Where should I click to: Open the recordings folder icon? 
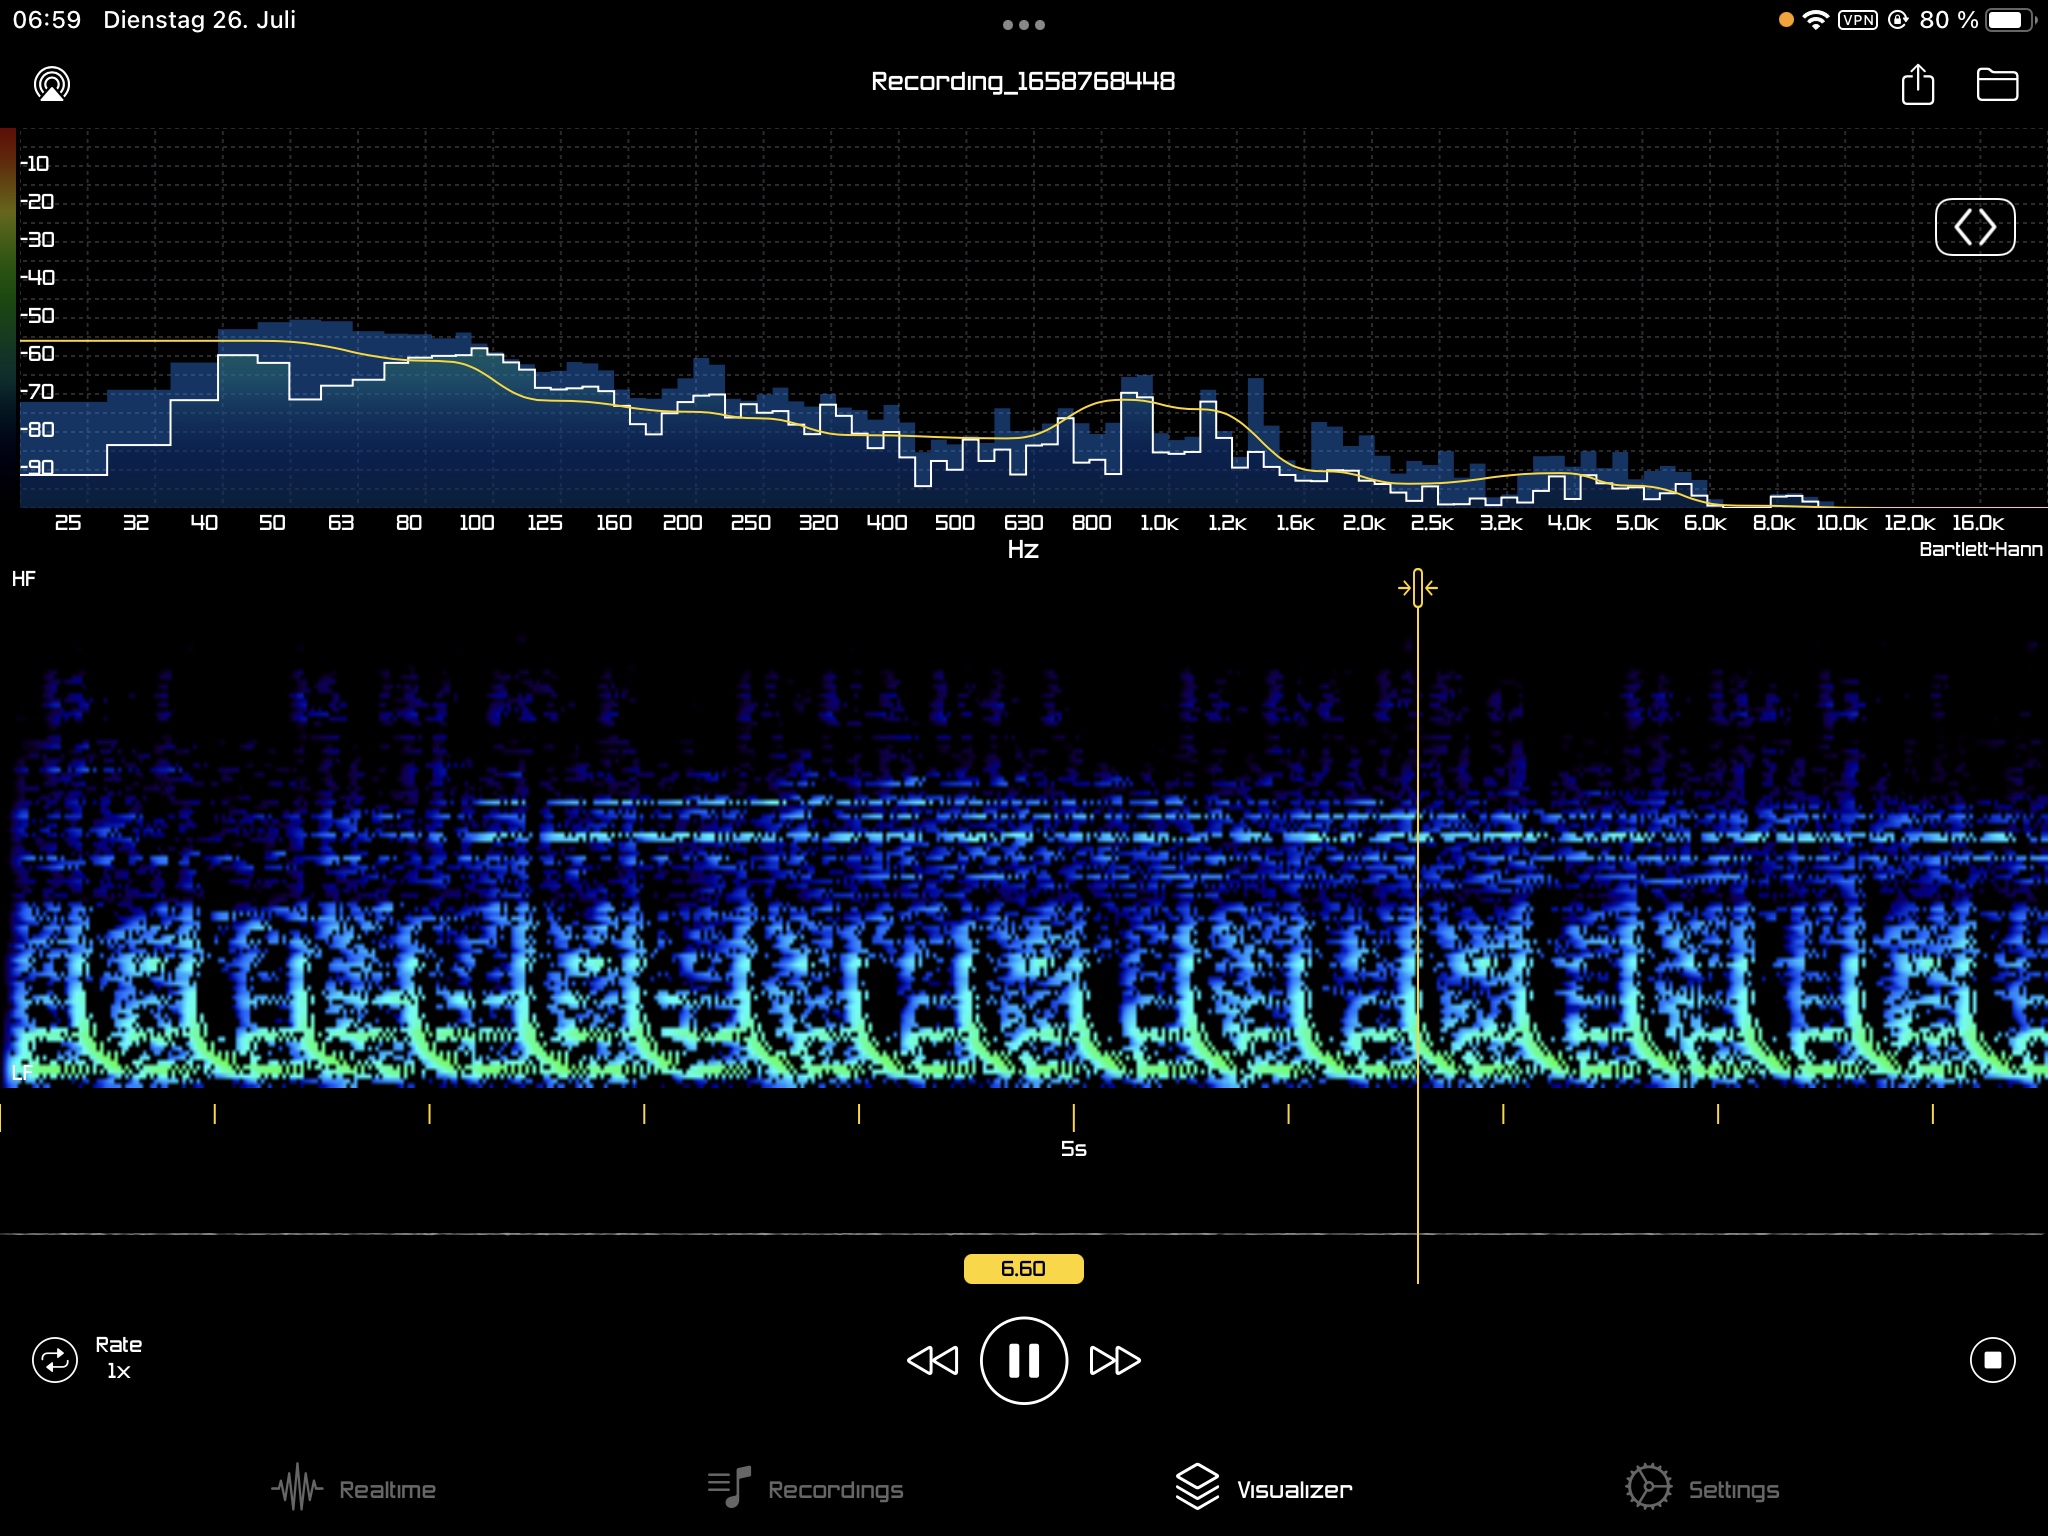1997,84
